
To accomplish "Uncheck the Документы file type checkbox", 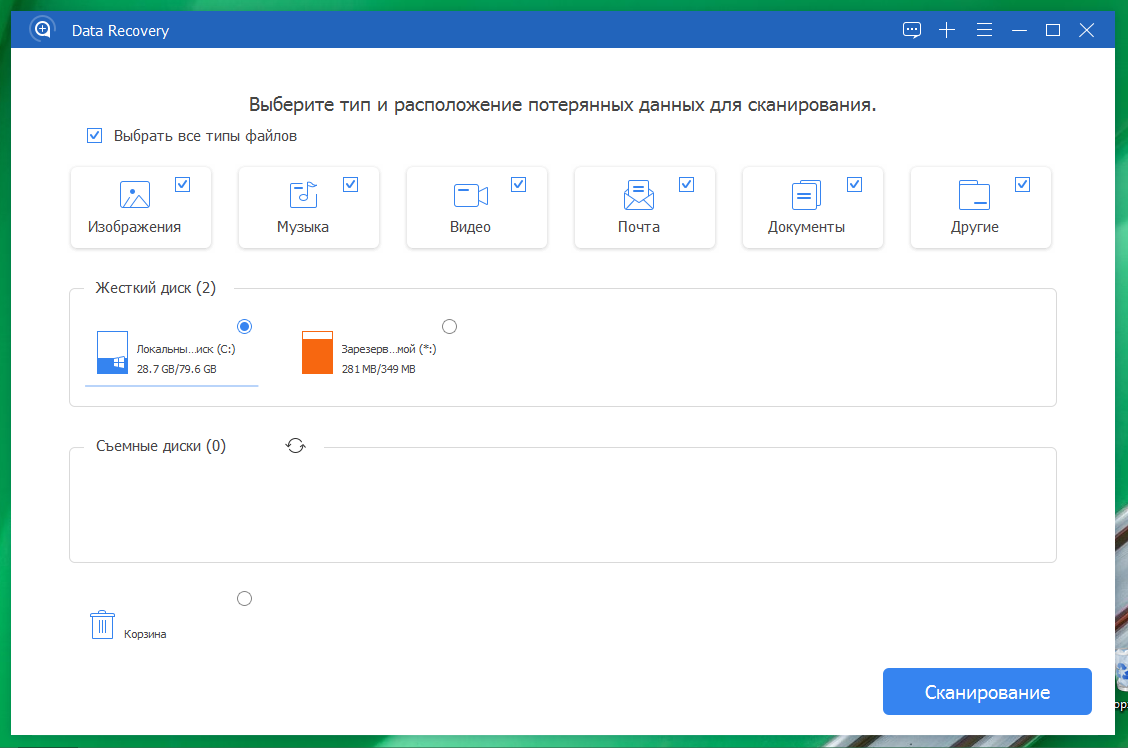I will (x=855, y=184).
